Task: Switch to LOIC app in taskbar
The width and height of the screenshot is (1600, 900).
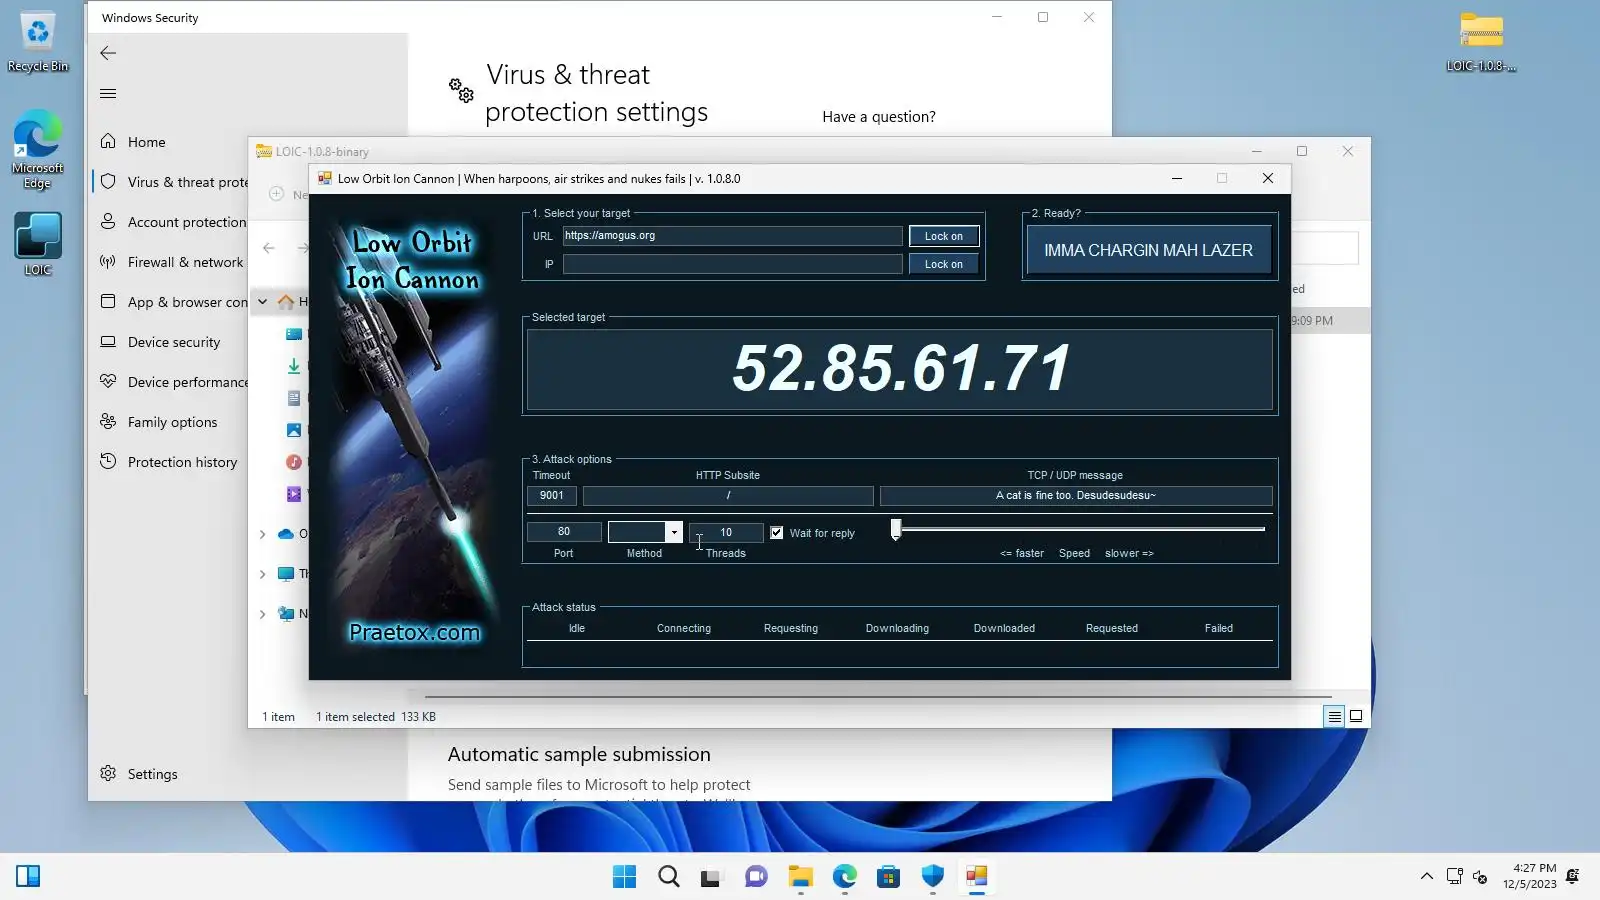Action: click(977, 877)
